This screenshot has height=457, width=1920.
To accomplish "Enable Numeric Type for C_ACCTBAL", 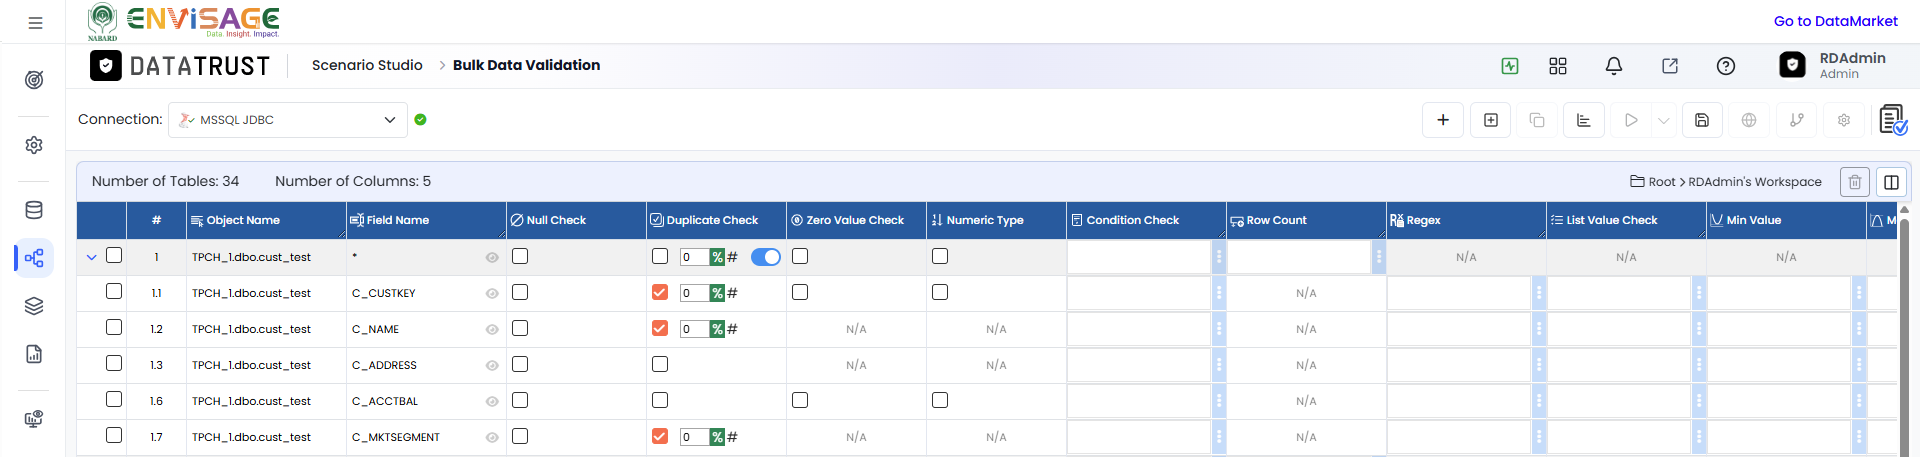I will pyautogui.click(x=940, y=400).
